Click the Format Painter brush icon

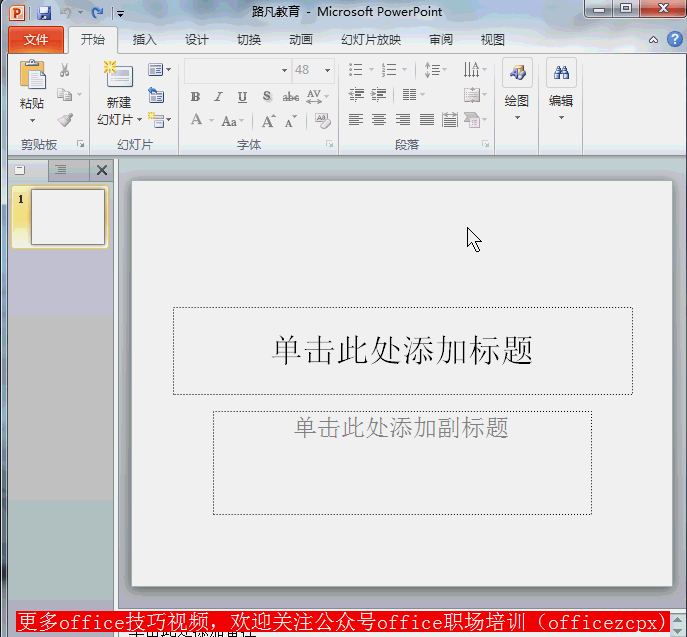(65, 120)
